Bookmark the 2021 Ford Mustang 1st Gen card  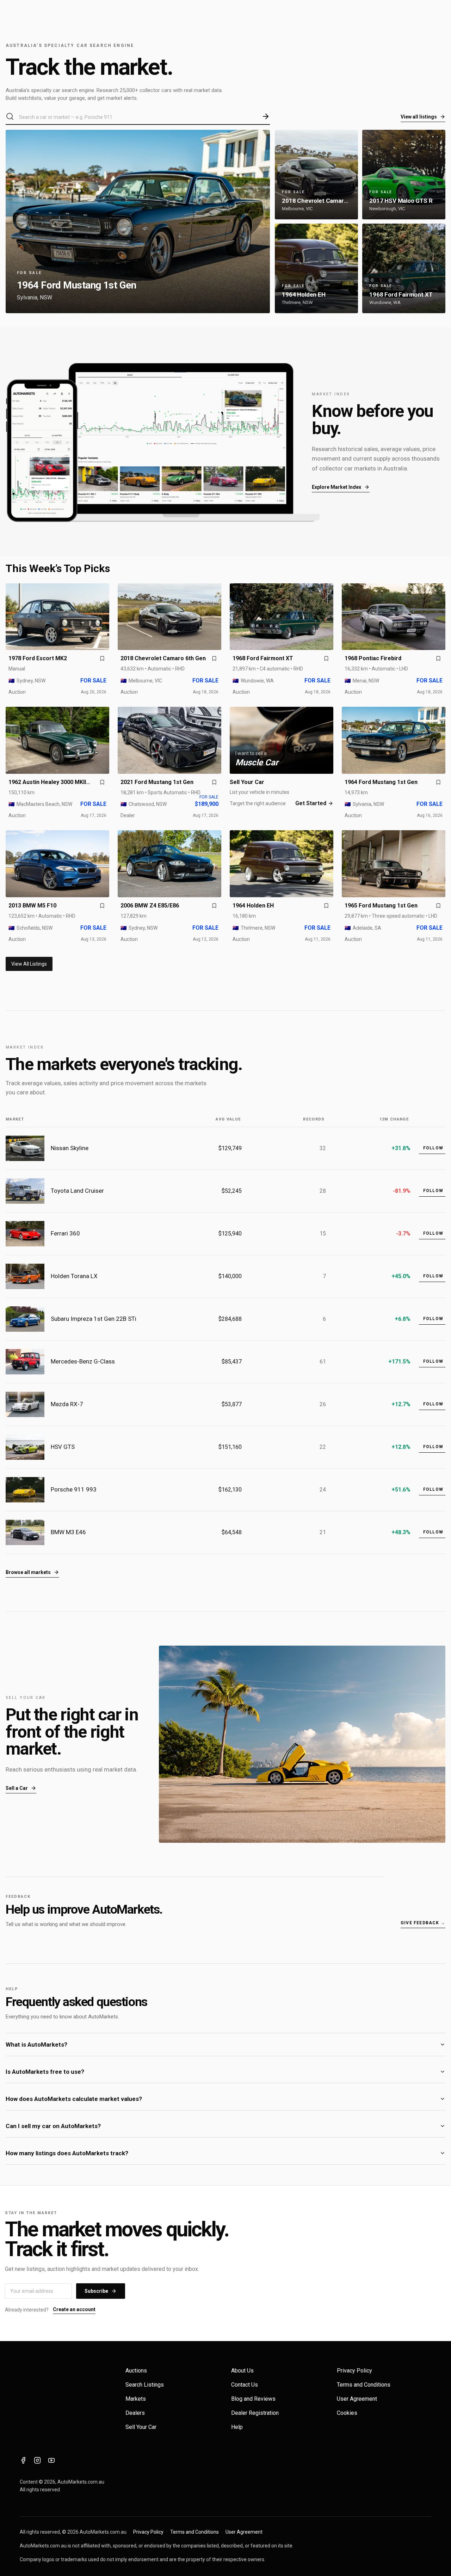click(214, 782)
